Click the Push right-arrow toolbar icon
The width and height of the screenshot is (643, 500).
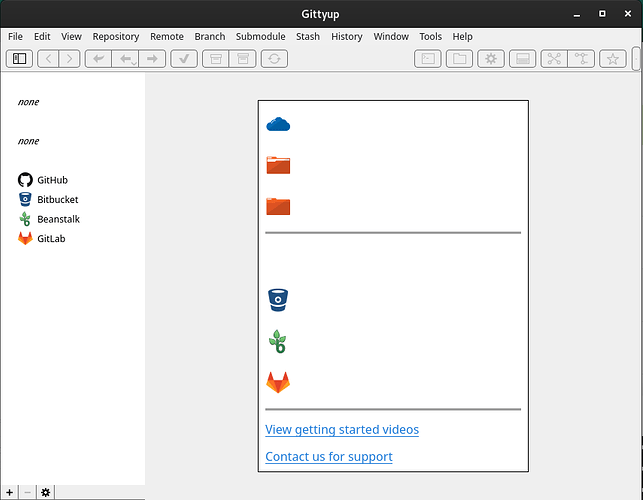point(152,59)
